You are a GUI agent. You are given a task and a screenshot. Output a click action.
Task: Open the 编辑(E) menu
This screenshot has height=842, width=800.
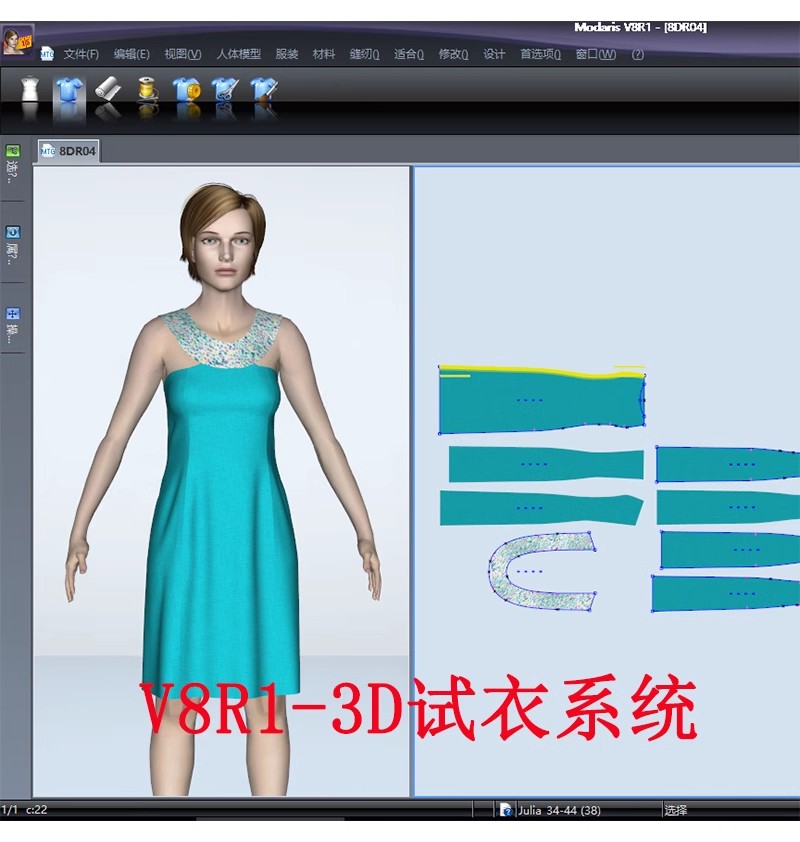[x=132, y=54]
